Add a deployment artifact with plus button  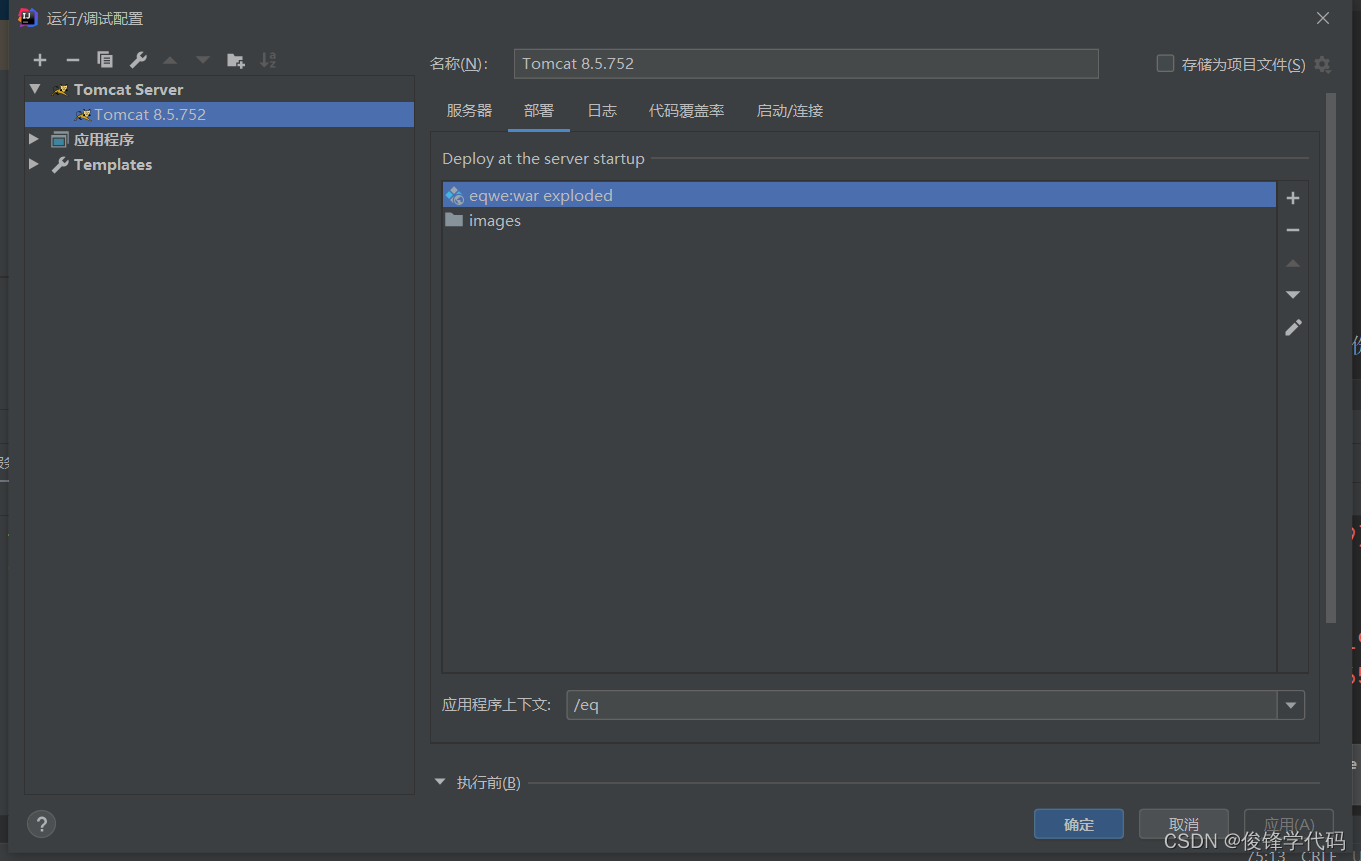[x=1293, y=198]
